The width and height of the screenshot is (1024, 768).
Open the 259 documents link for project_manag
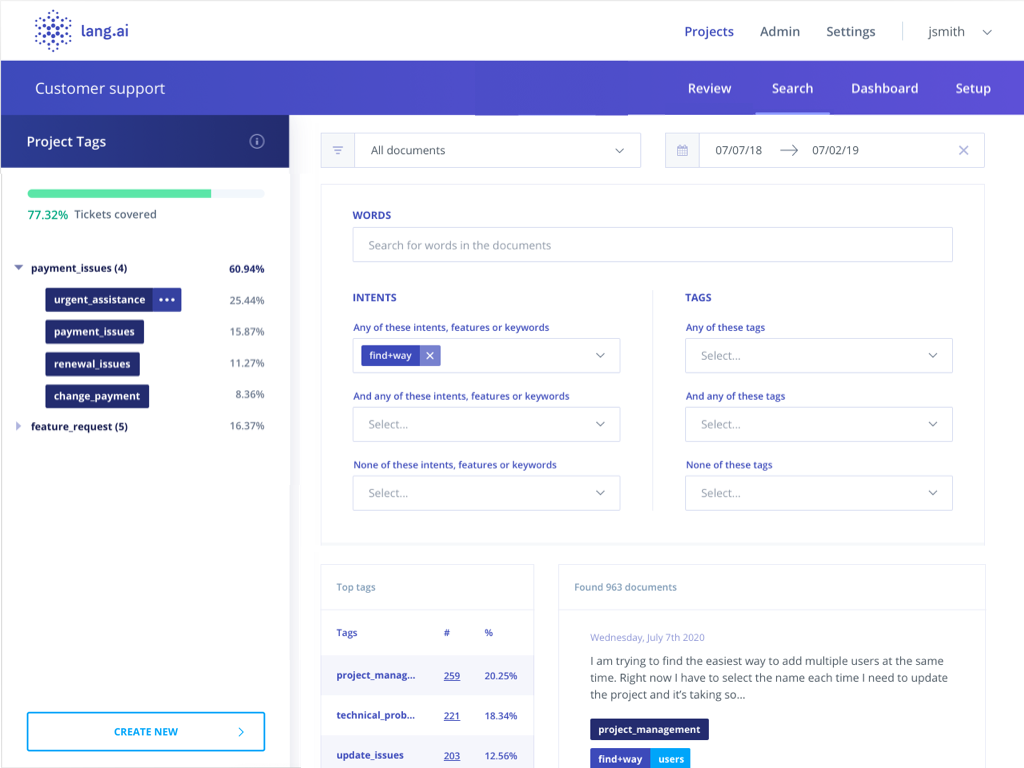451,675
